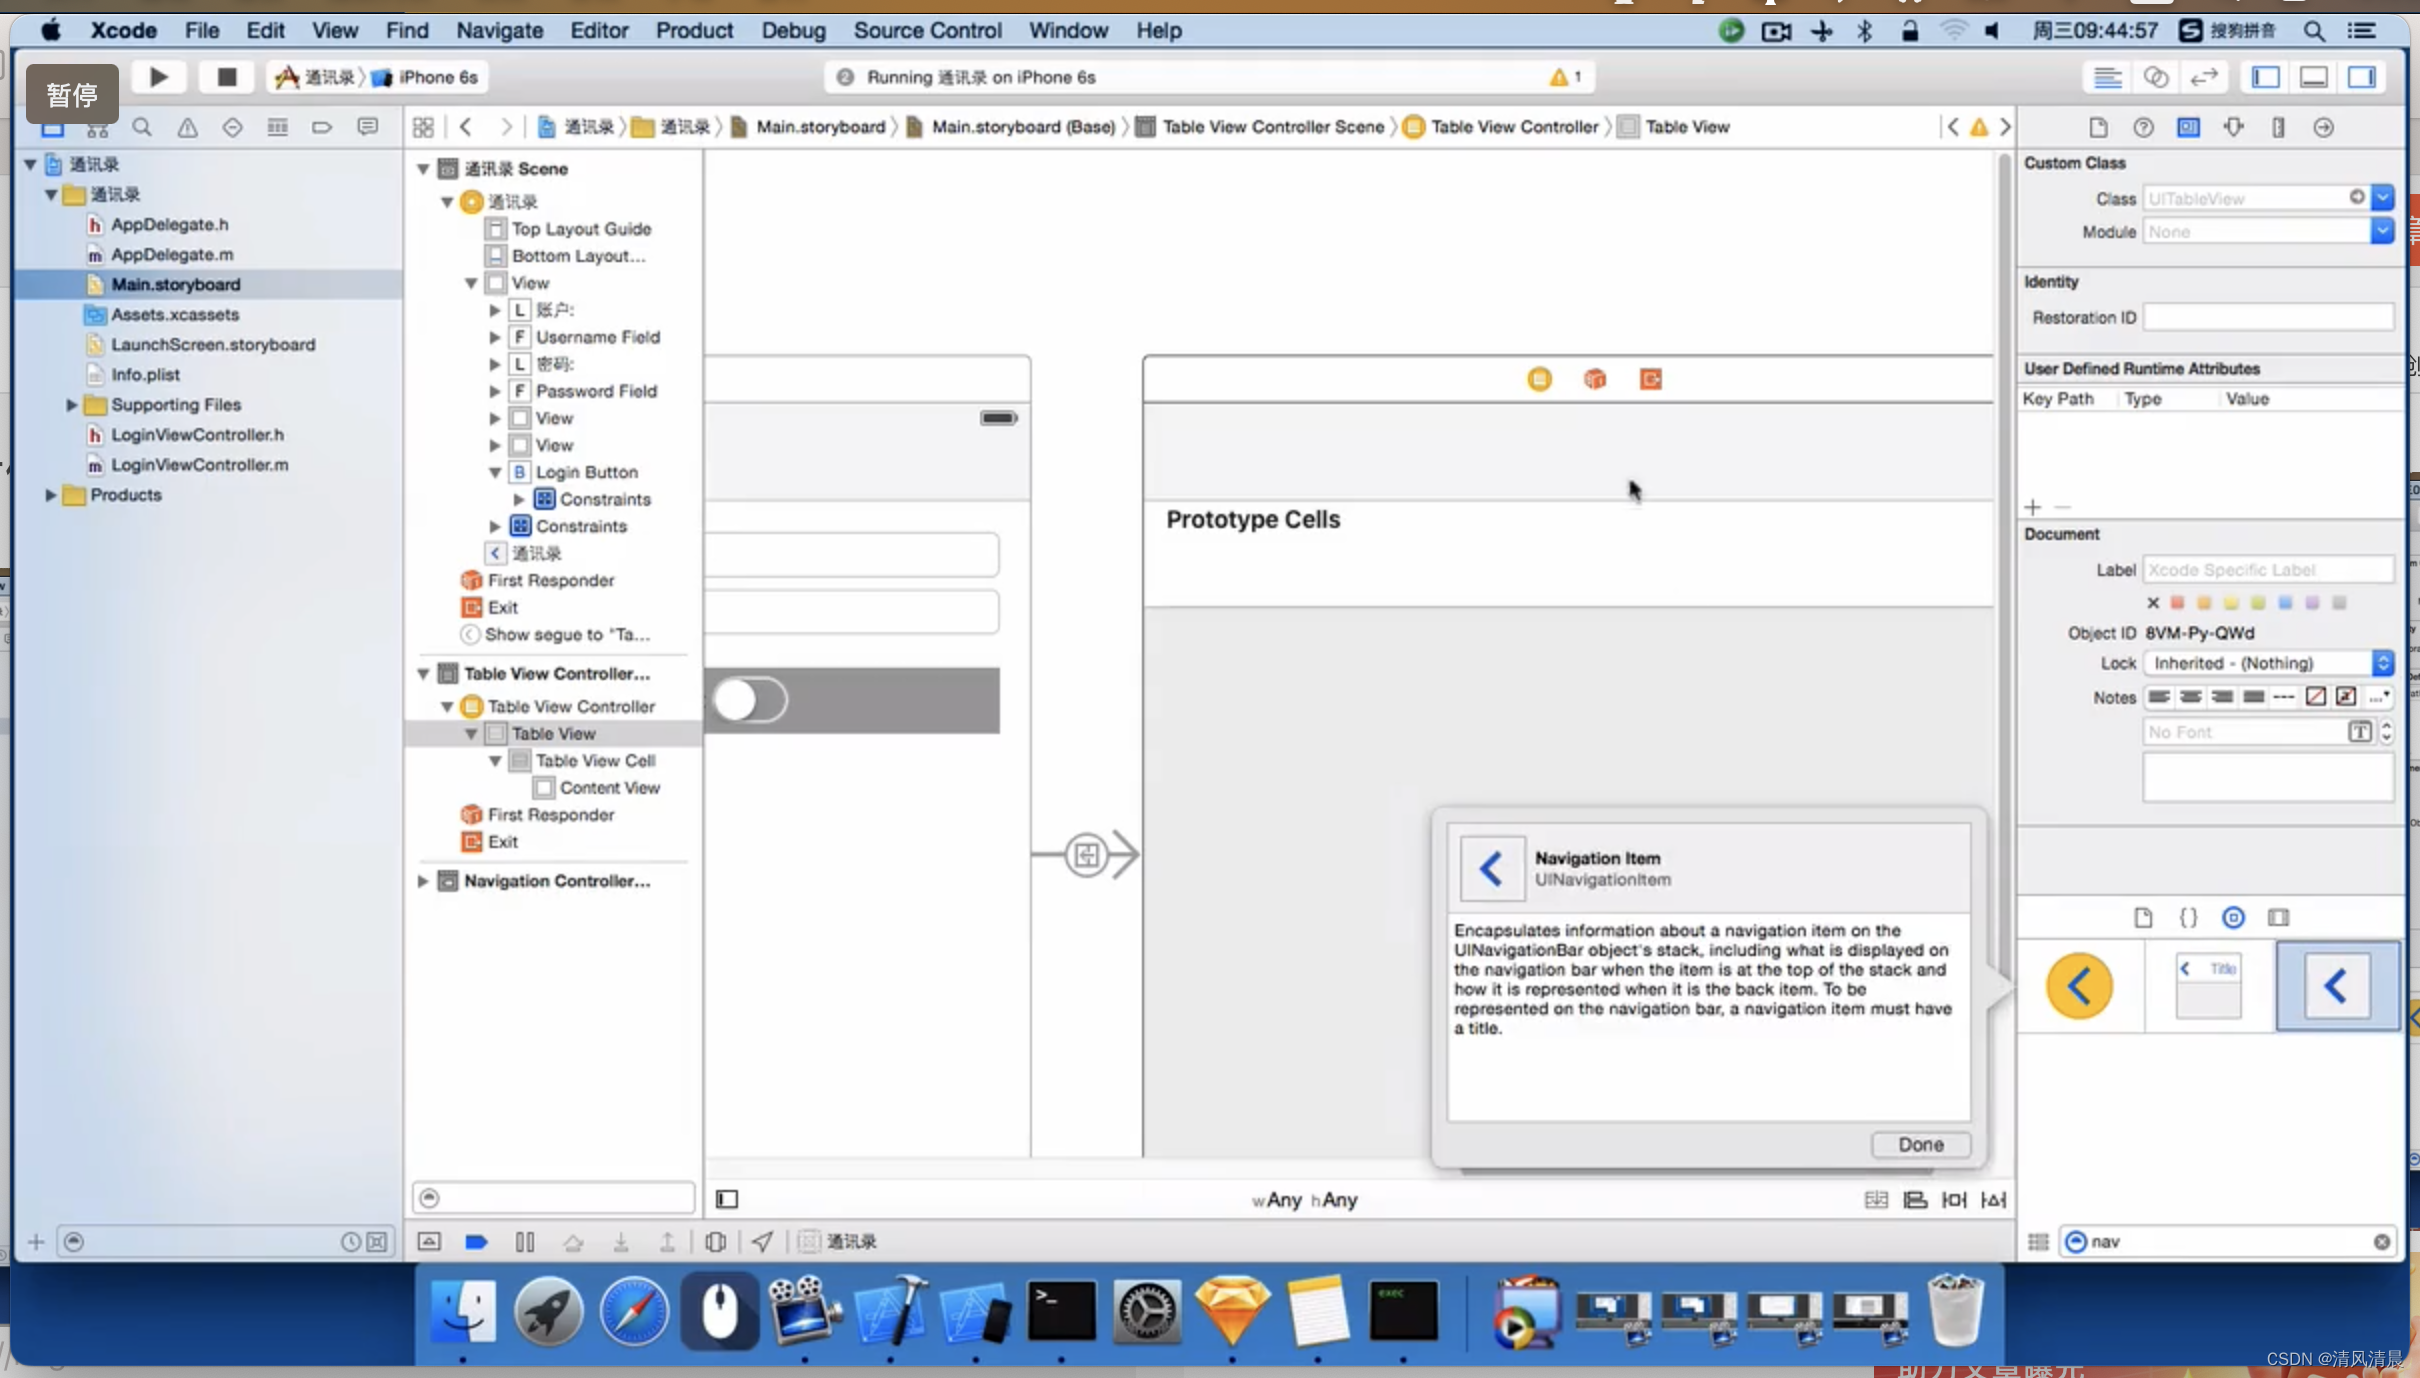
Task: Select the yellow back-arrow Navigation Controller object
Action: [x=2079, y=986]
